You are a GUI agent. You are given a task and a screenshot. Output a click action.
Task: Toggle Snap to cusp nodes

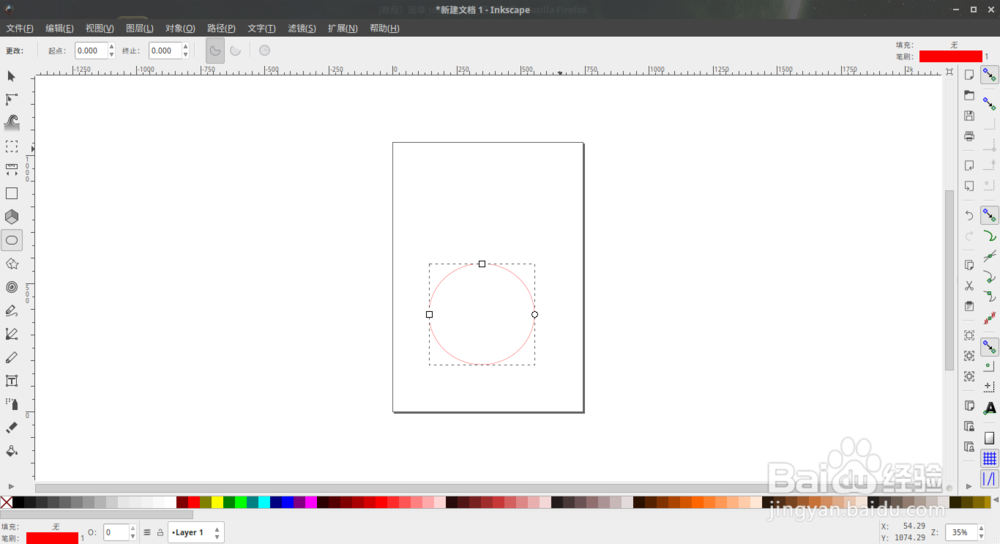pos(989,277)
